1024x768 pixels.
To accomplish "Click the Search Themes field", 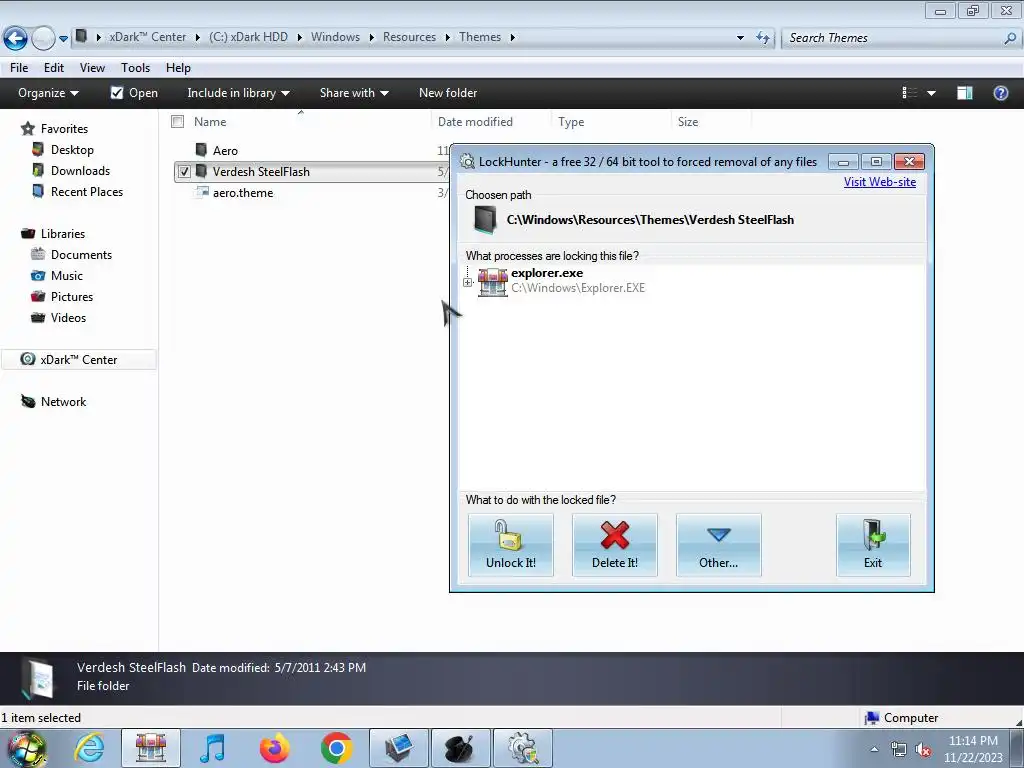I will click(x=893, y=38).
